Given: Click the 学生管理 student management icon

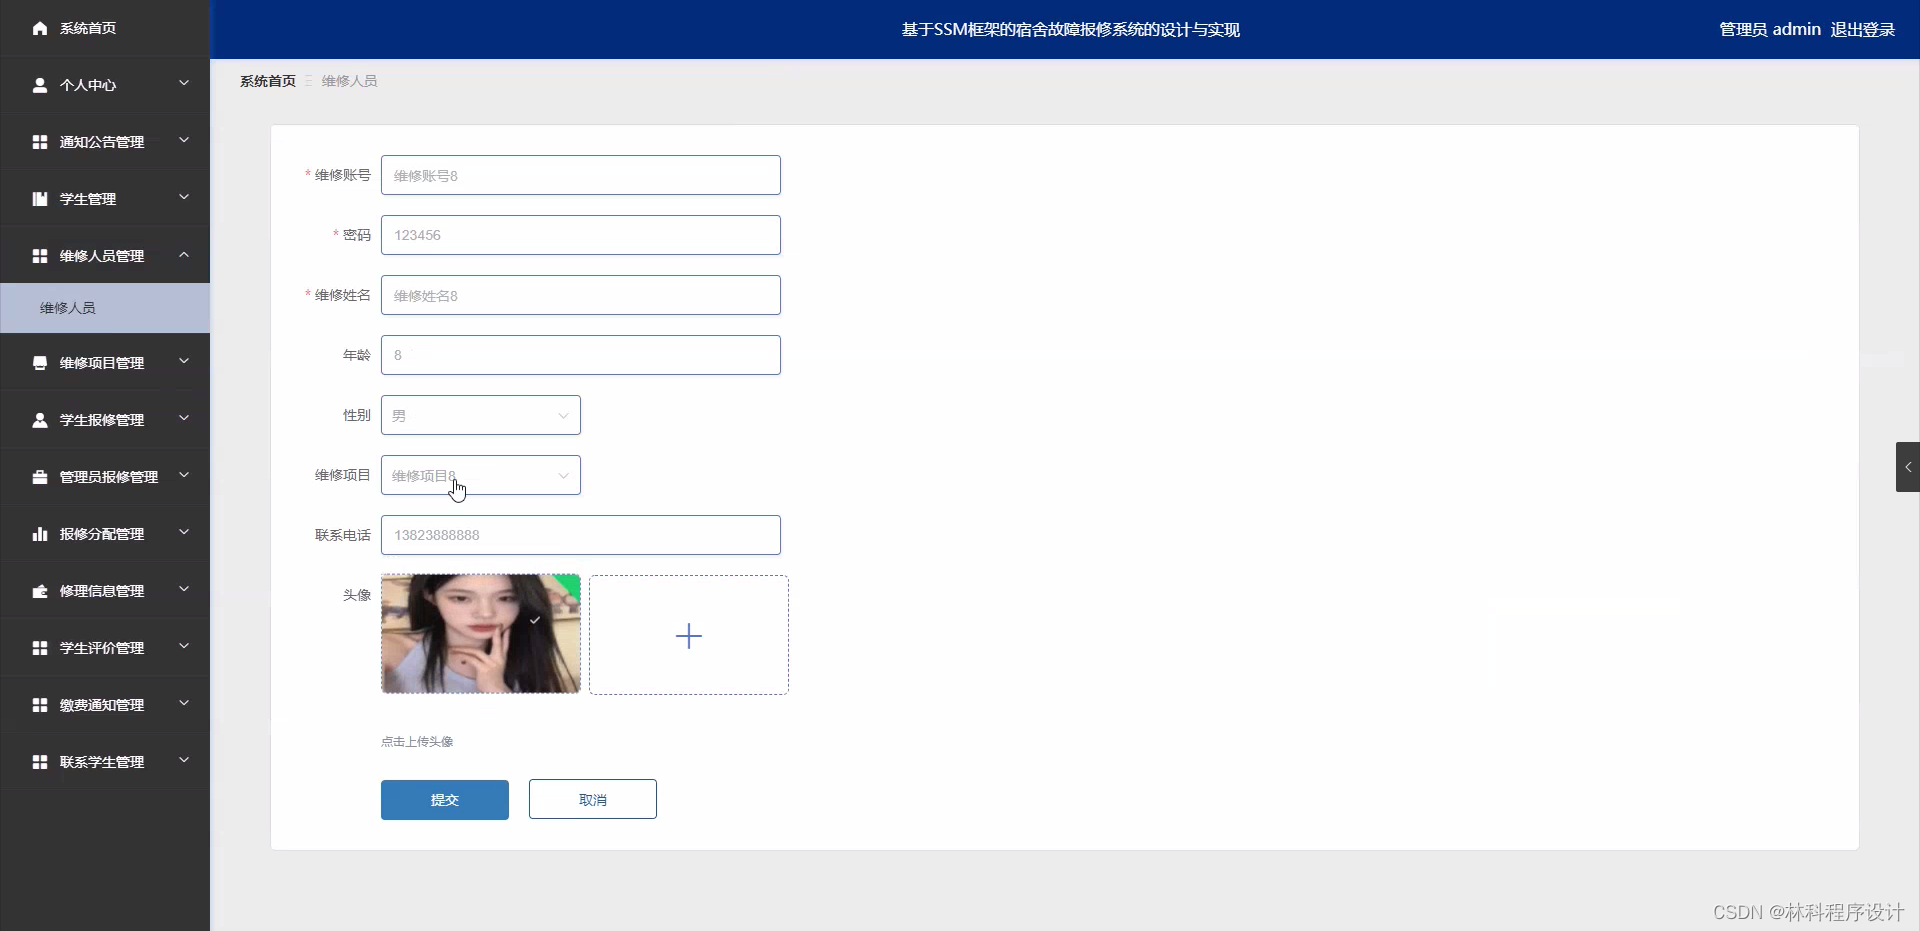Looking at the screenshot, I should click(x=40, y=198).
